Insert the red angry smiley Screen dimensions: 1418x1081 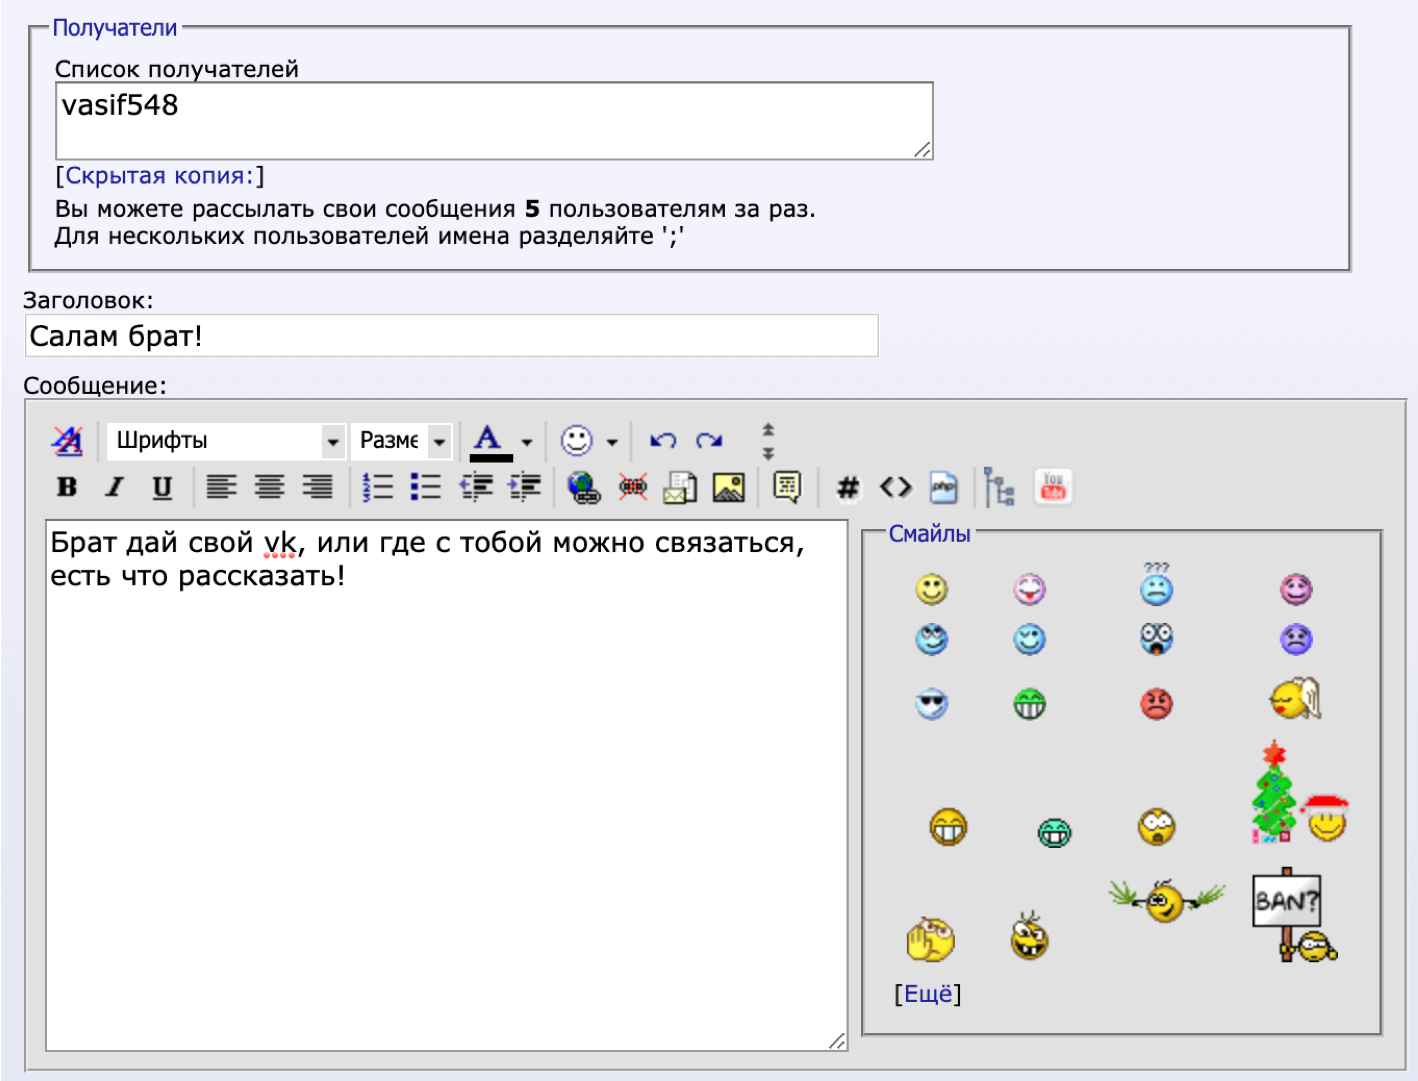(1157, 704)
